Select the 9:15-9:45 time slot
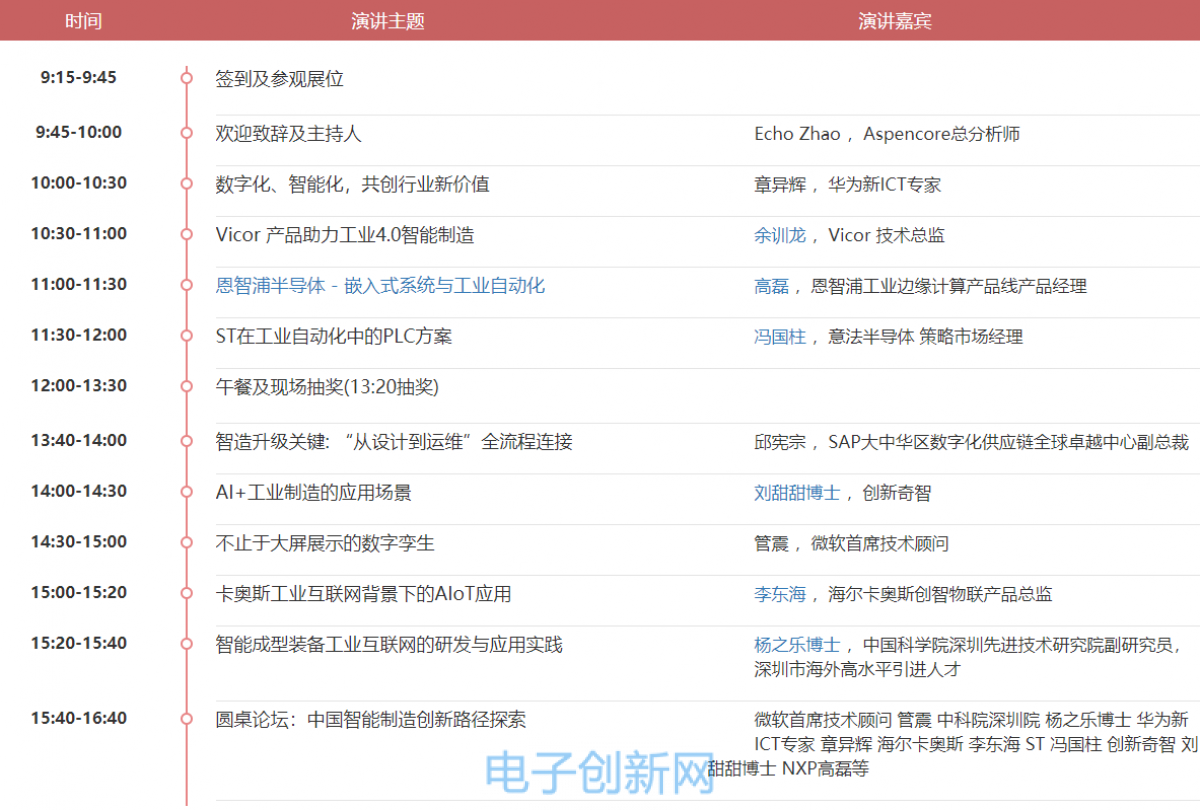This screenshot has height=810, width=1200. point(78,77)
